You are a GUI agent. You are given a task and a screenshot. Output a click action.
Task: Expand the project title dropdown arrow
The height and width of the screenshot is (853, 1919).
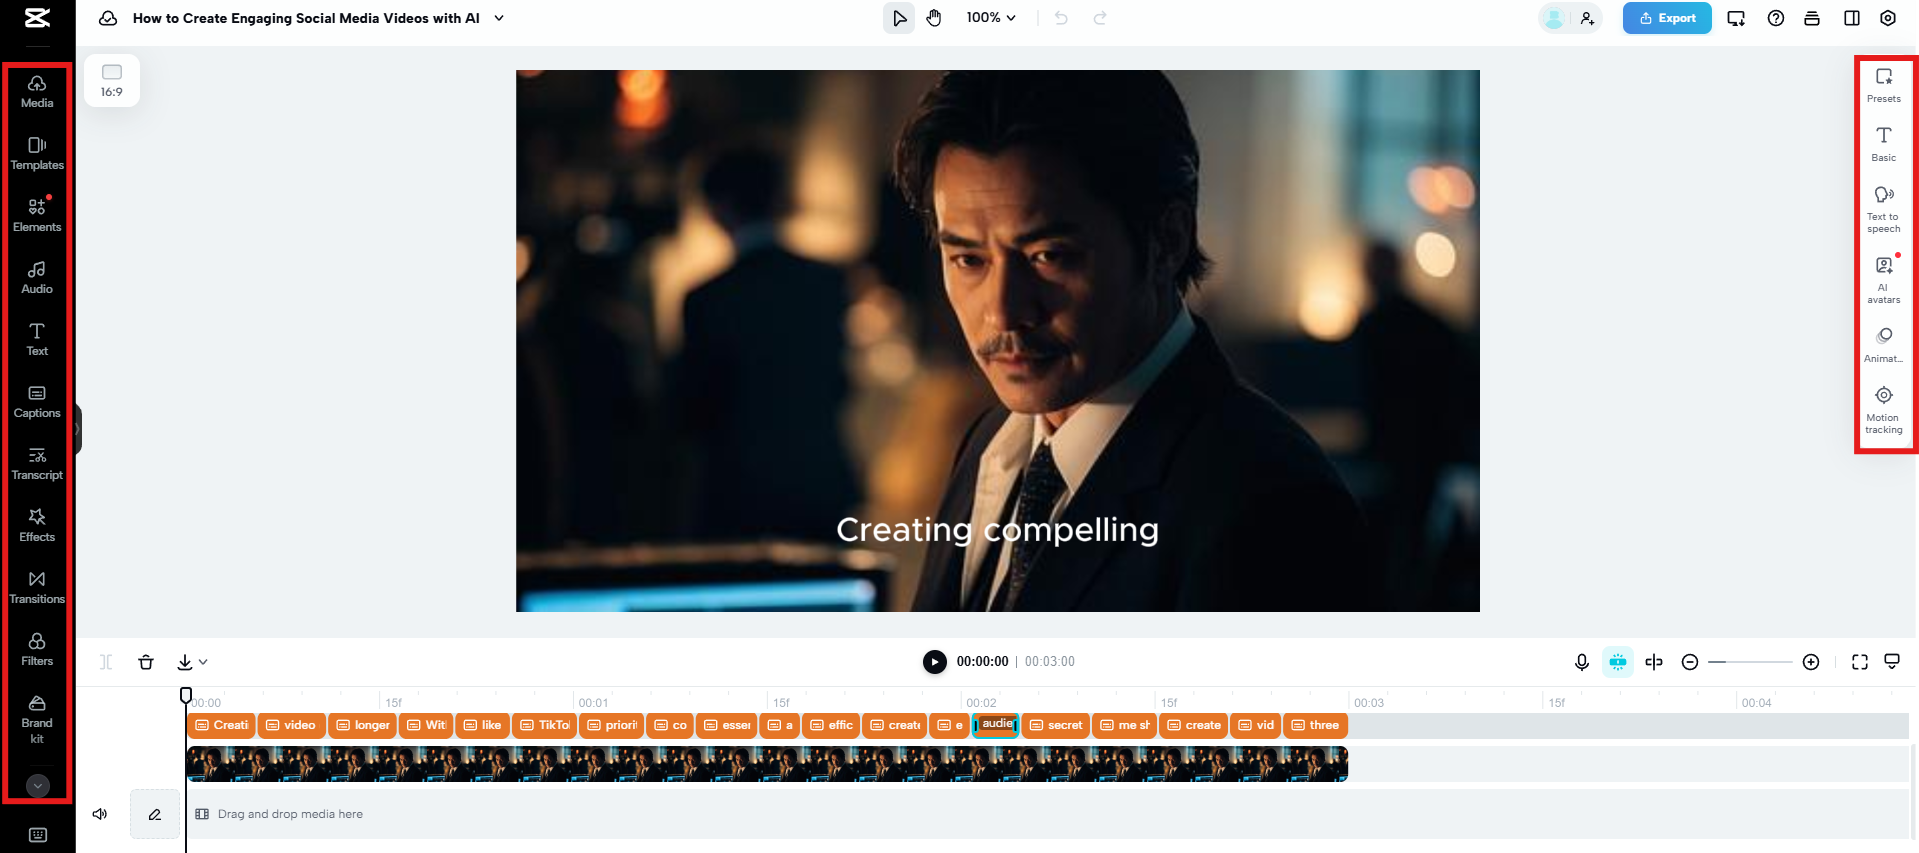(x=499, y=18)
